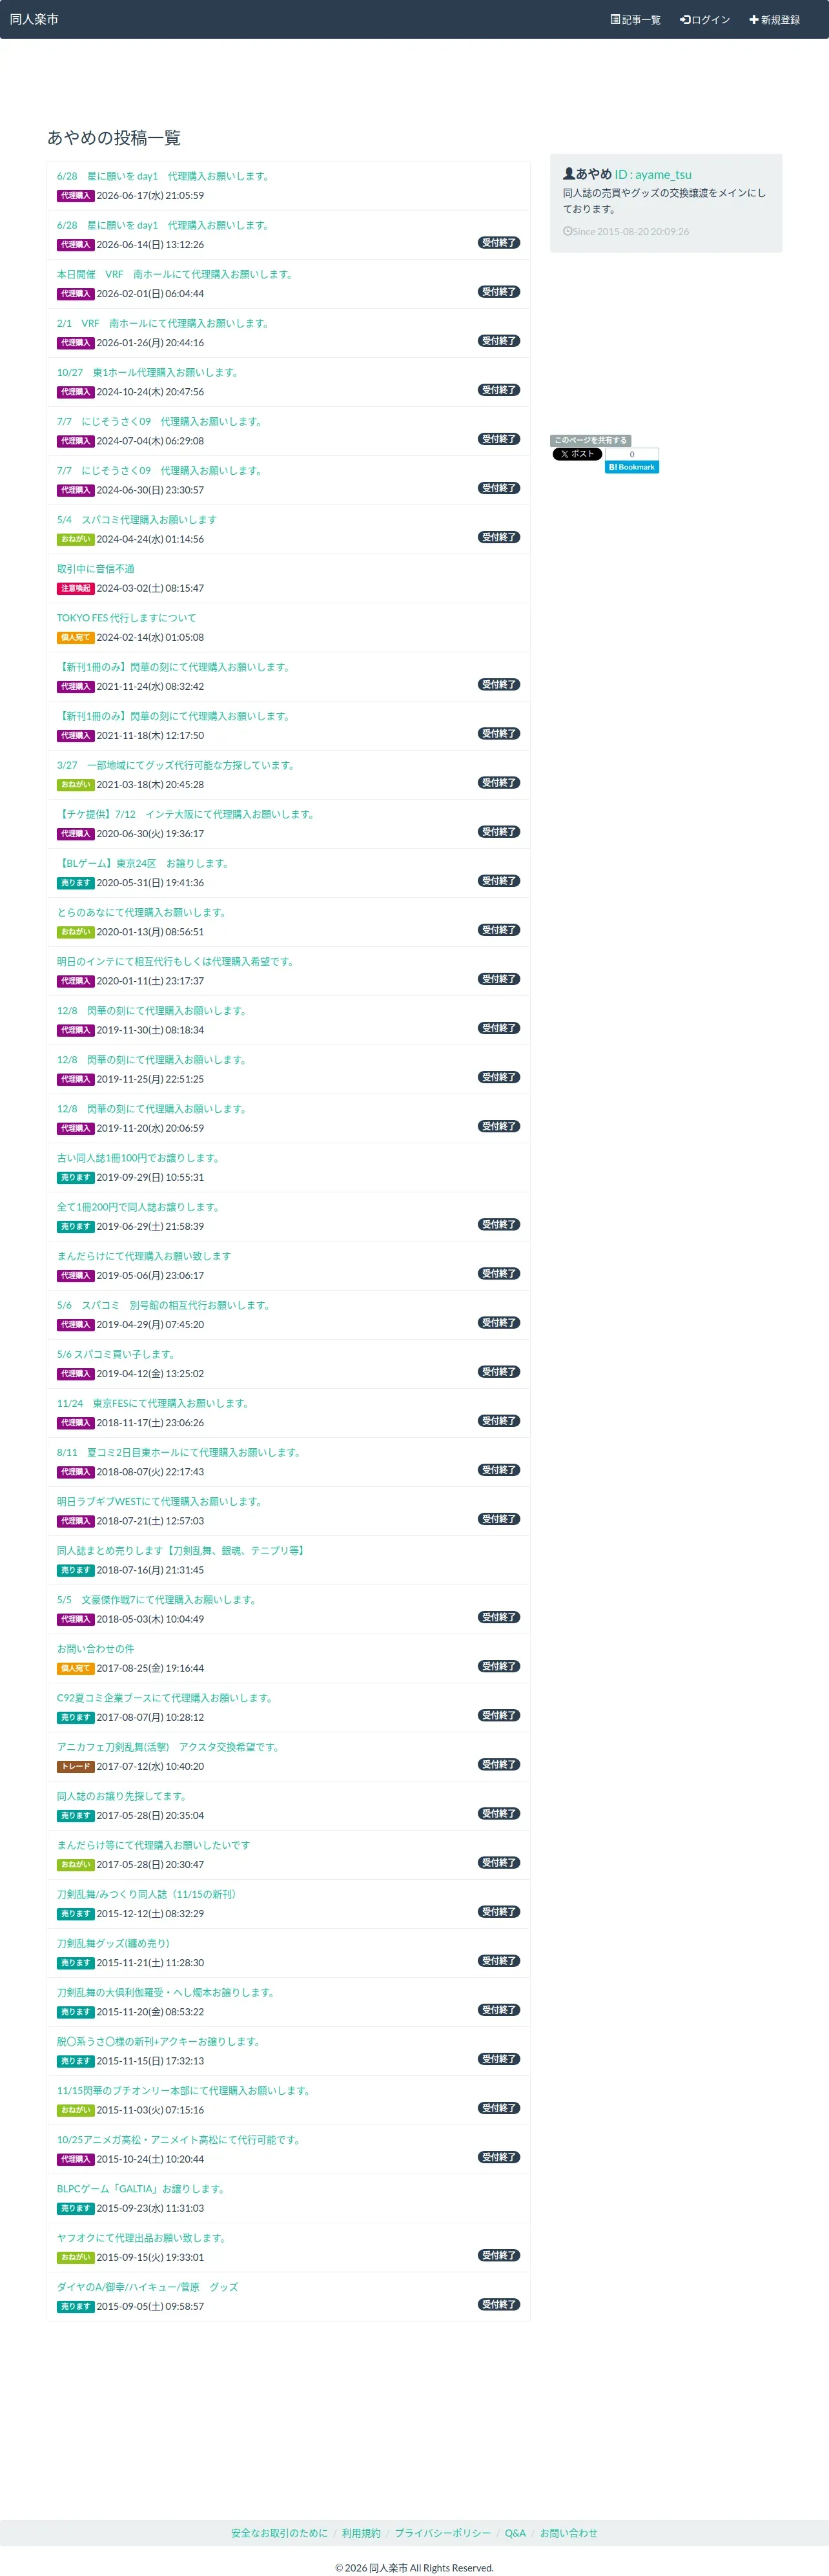
Task: Open the 新規登録 sign-up page
Action: click(x=774, y=20)
